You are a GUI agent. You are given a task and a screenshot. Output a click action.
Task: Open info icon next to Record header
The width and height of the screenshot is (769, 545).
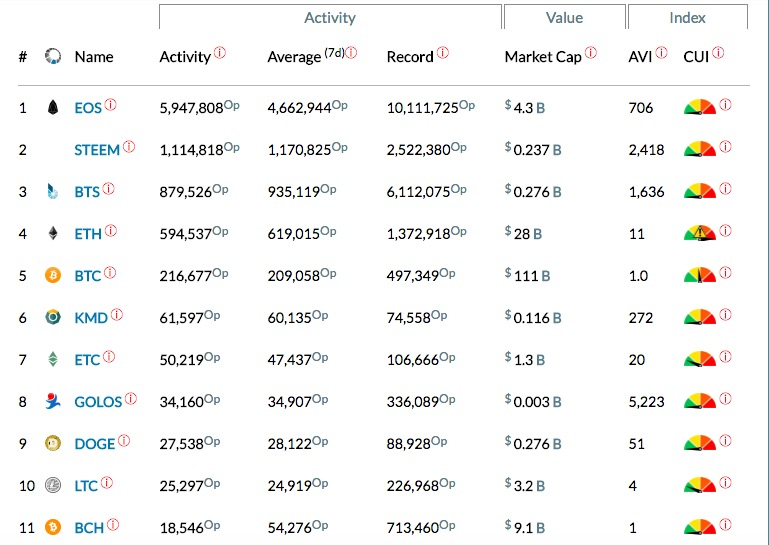tap(442, 52)
